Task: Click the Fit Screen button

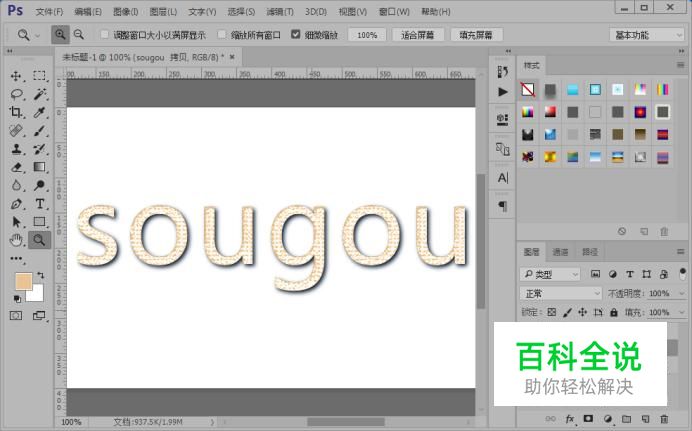Action: (x=418, y=35)
